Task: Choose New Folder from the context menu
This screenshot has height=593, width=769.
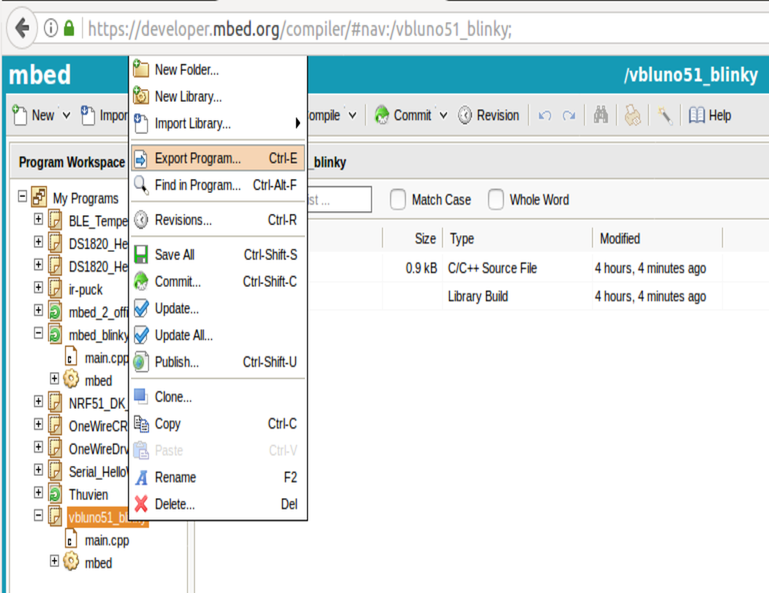Action: tap(218, 70)
